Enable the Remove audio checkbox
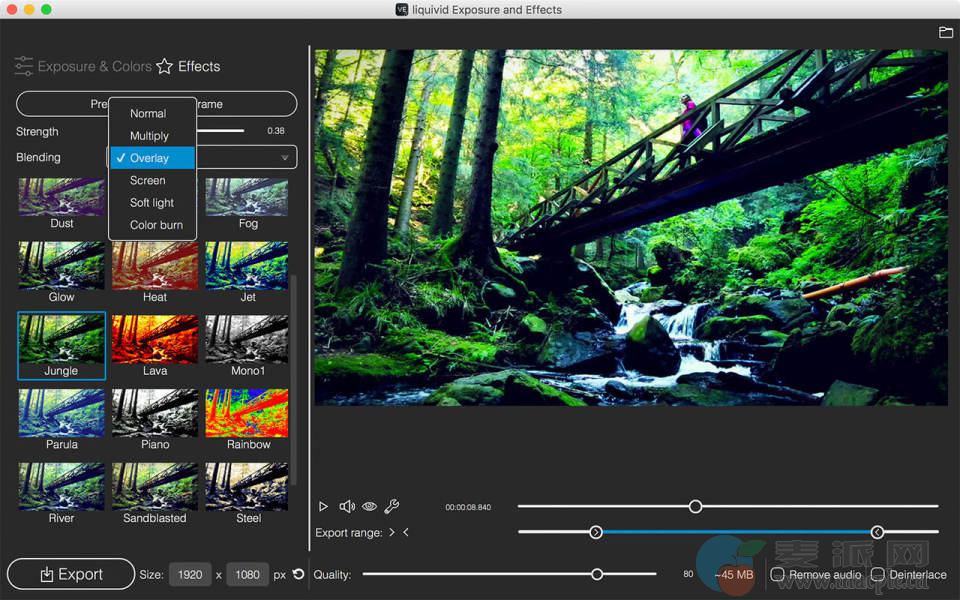 click(777, 574)
